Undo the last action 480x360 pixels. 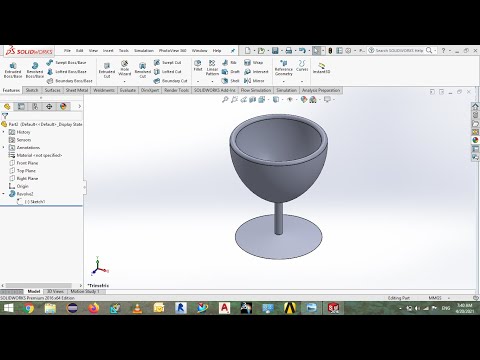(x=302, y=51)
